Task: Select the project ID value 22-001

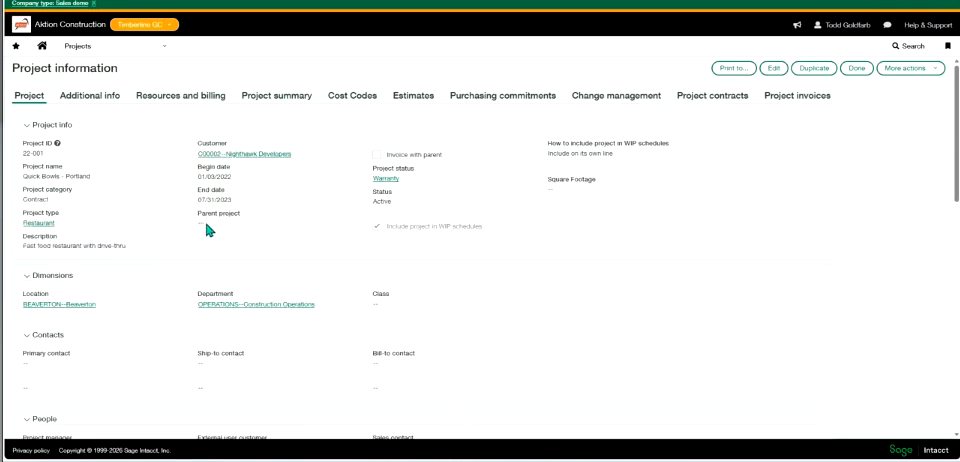Action: [33, 154]
